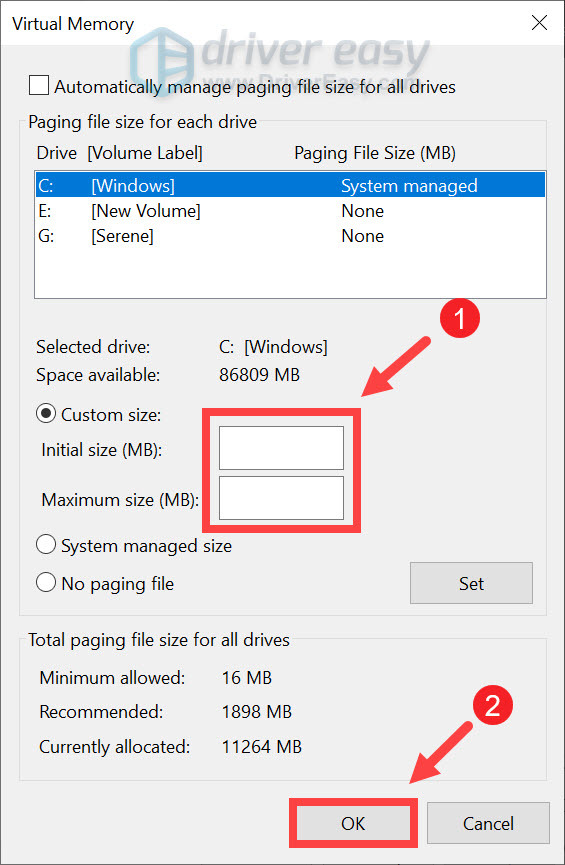Focus the Initial size (MB) field
This screenshot has width=565, height=865.
tap(281, 448)
